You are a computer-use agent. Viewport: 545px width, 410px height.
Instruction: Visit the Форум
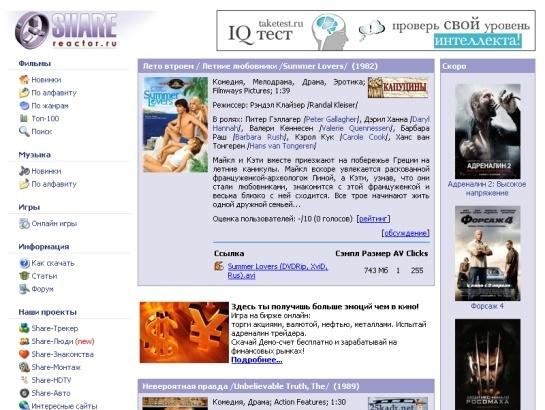coord(42,289)
